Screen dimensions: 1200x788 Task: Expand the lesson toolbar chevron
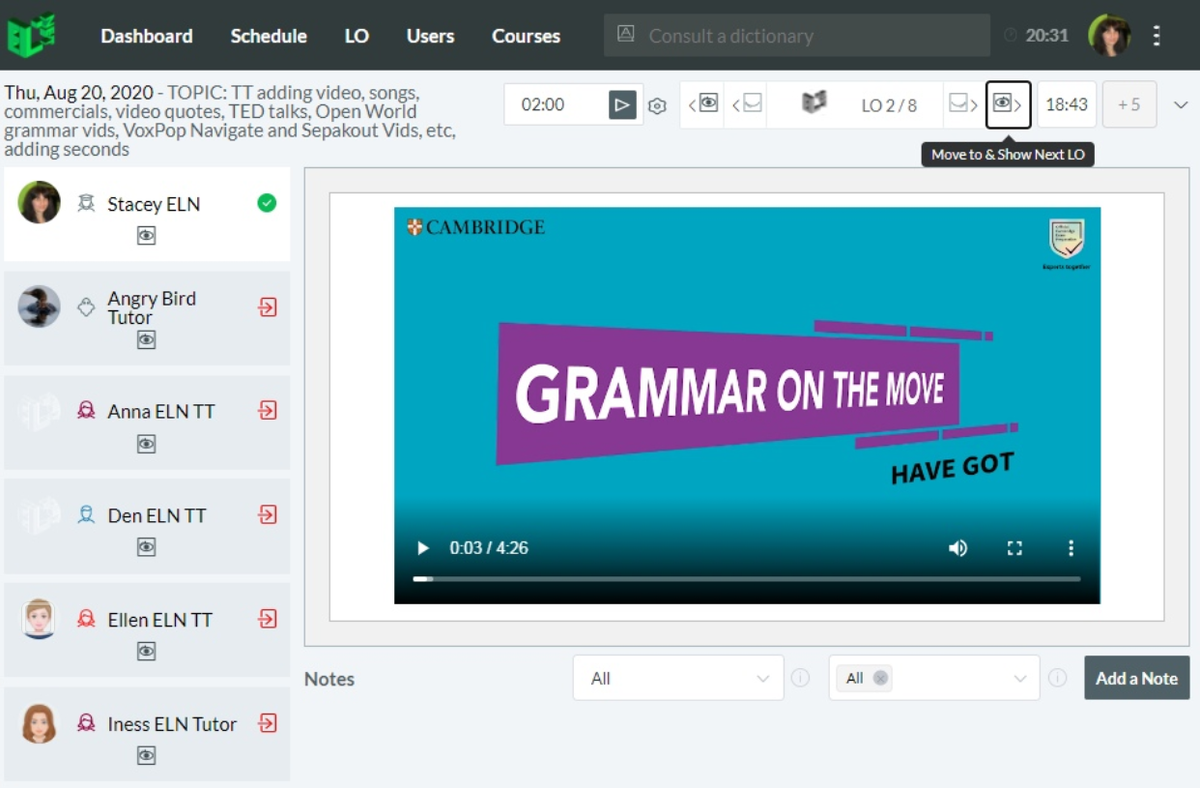click(x=1180, y=105)
